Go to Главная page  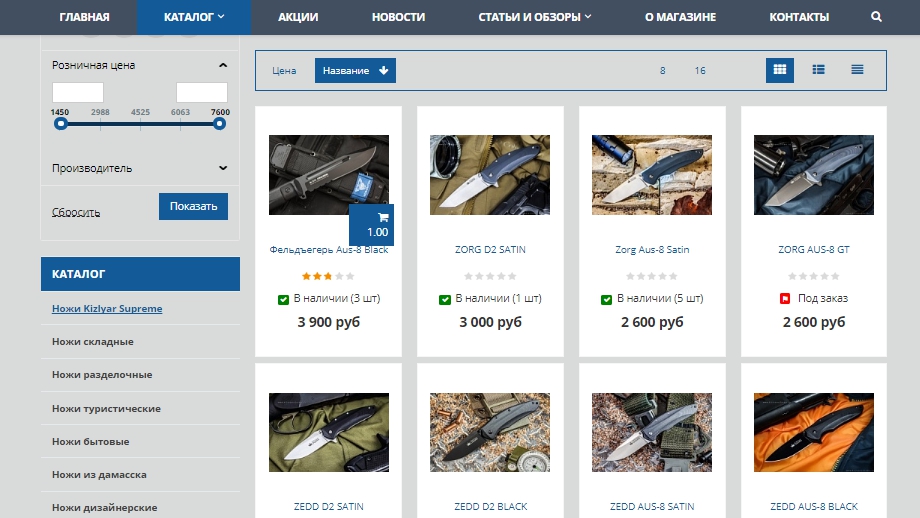pos(84,17)
